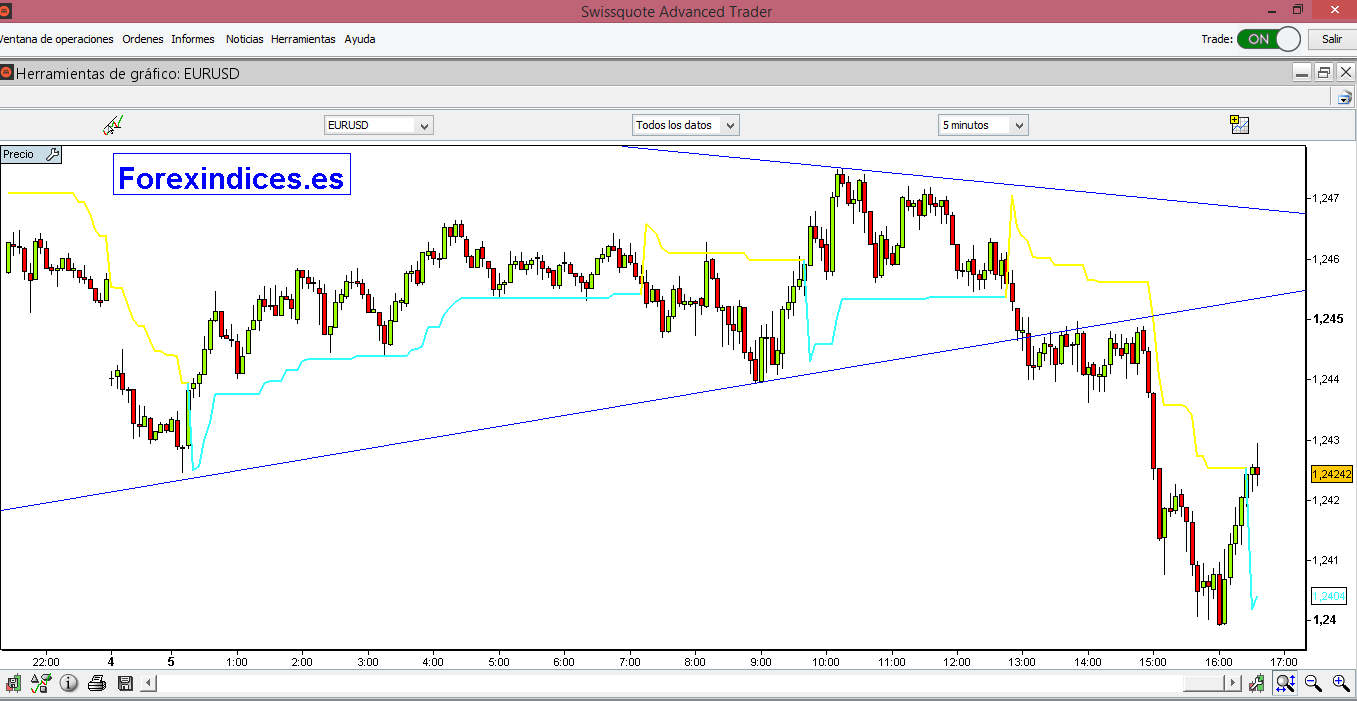
Task: Close the EURUSD chart sub-window
Action: (1346, 73)
